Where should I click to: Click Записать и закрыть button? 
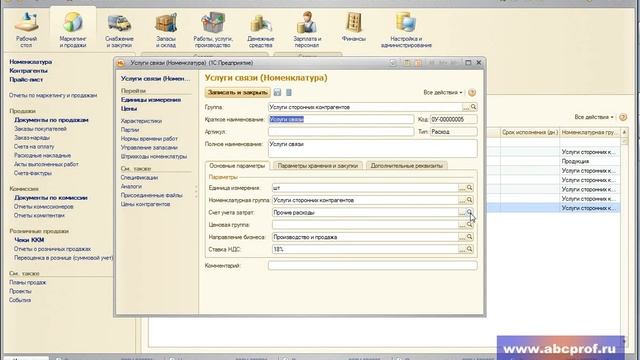238,93
